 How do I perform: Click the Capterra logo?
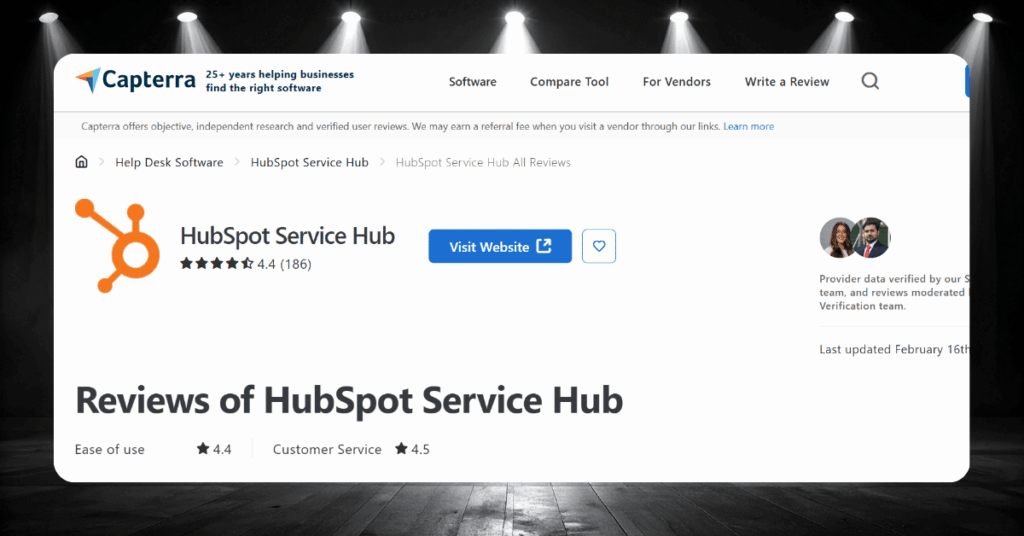[135, 80]
